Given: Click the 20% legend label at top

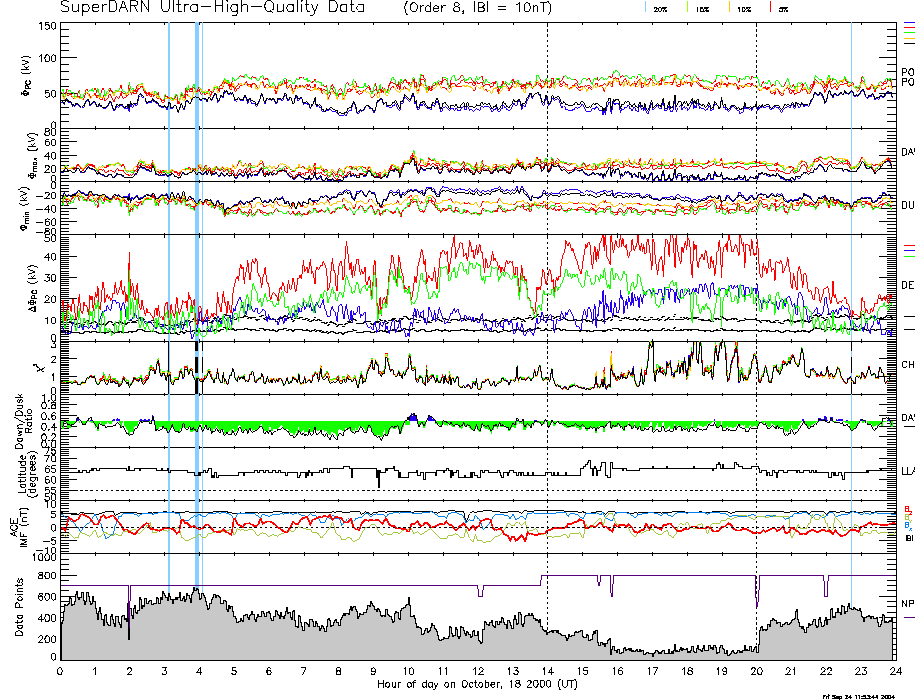Looking at the screenshot, I should coord(661,8).
